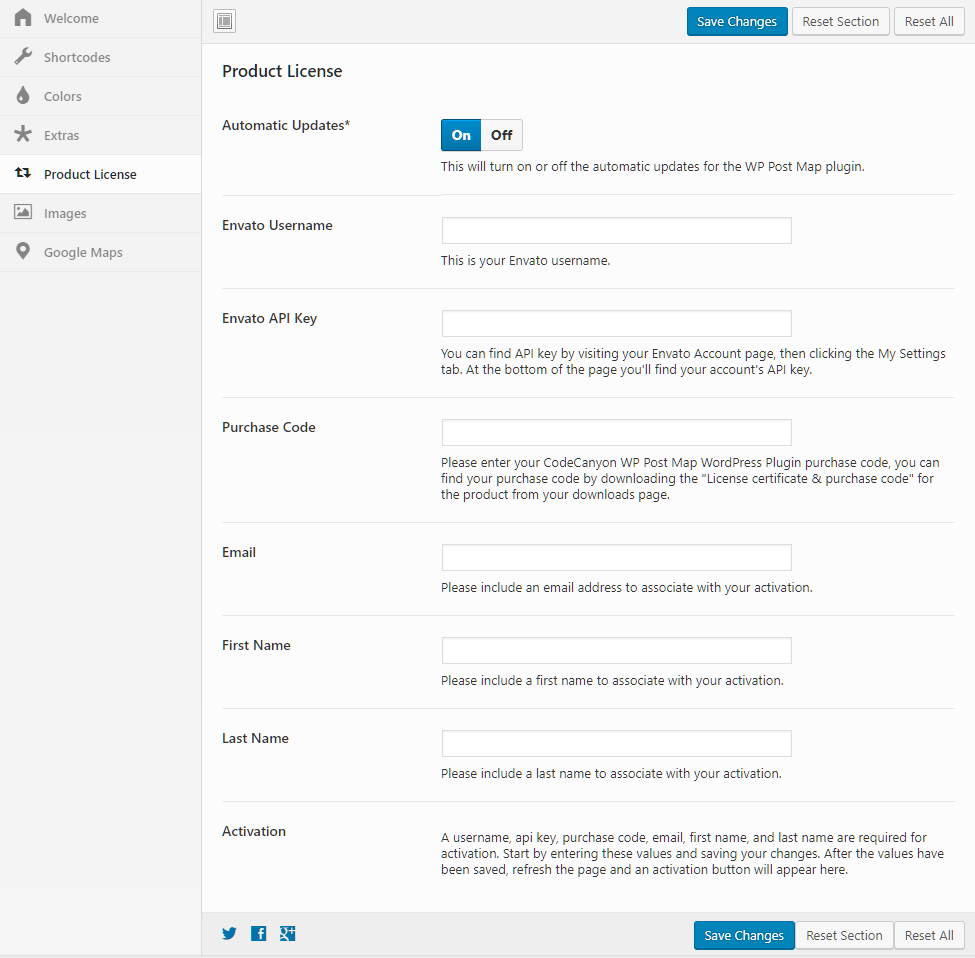Image resolution: width=975 pixels, height=958 pixels.
Task: Click bottom Reset All button
Action: tap(929, 936)
